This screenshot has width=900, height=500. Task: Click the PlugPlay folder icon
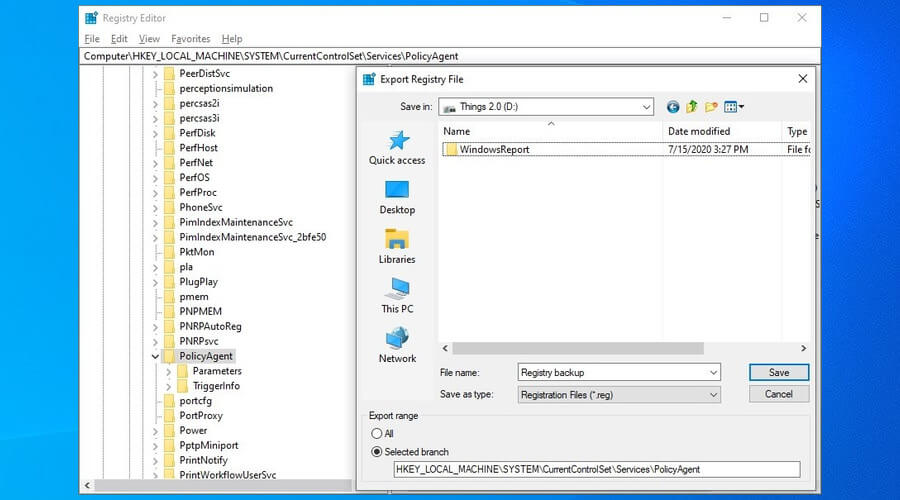click(169, 282)
